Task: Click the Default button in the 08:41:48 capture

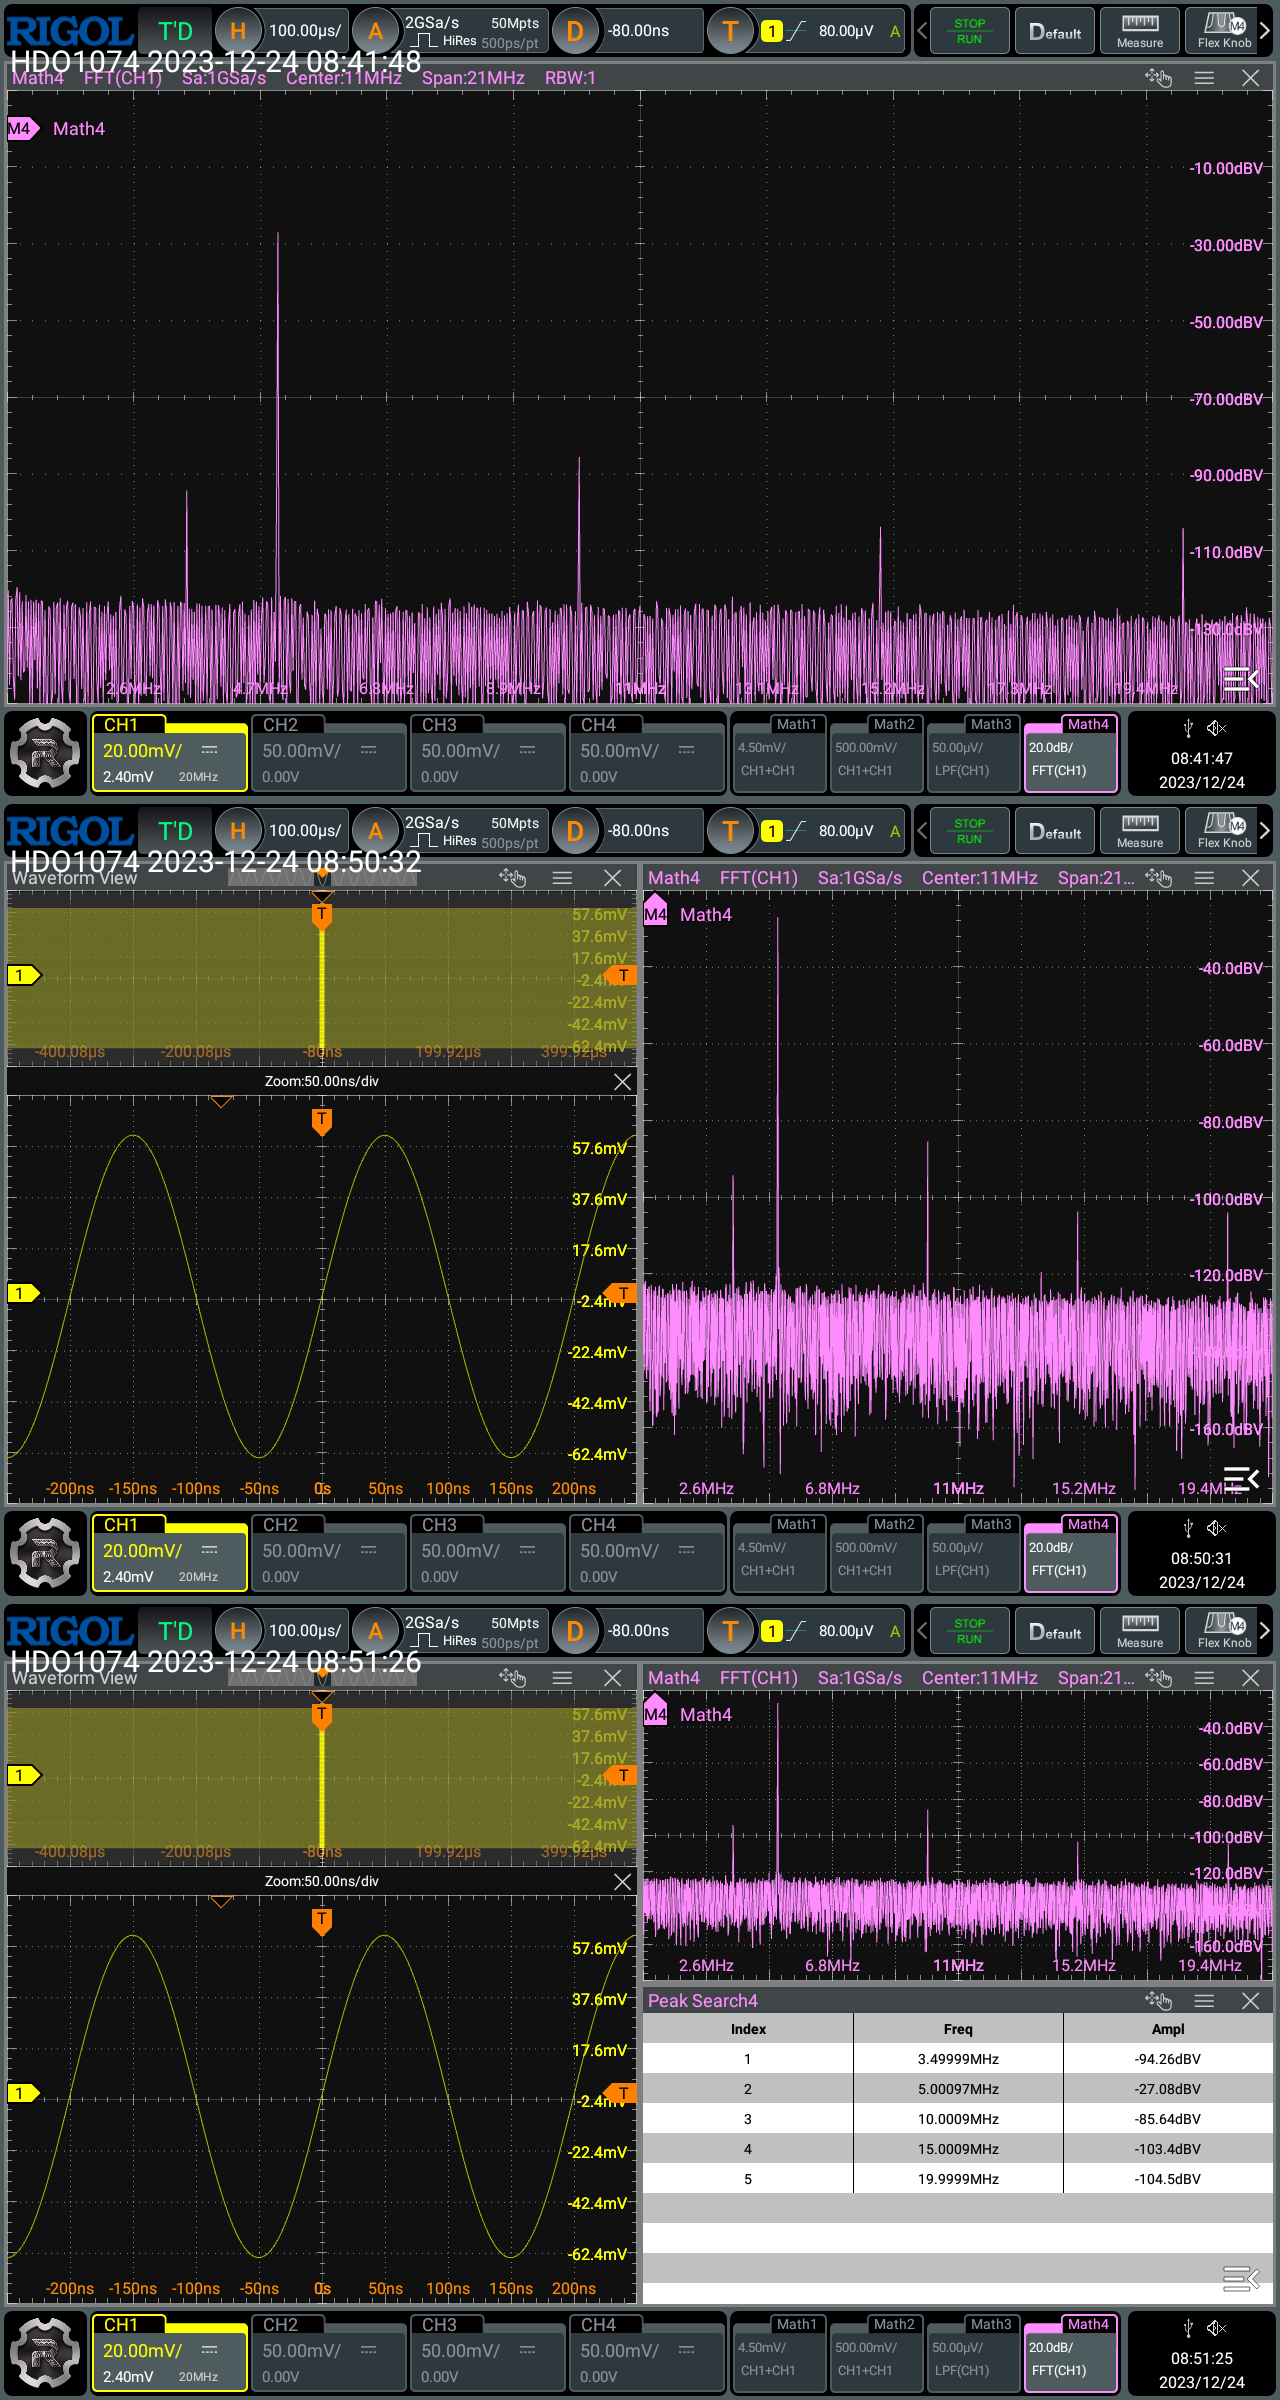Action: tap(1055, 31)
